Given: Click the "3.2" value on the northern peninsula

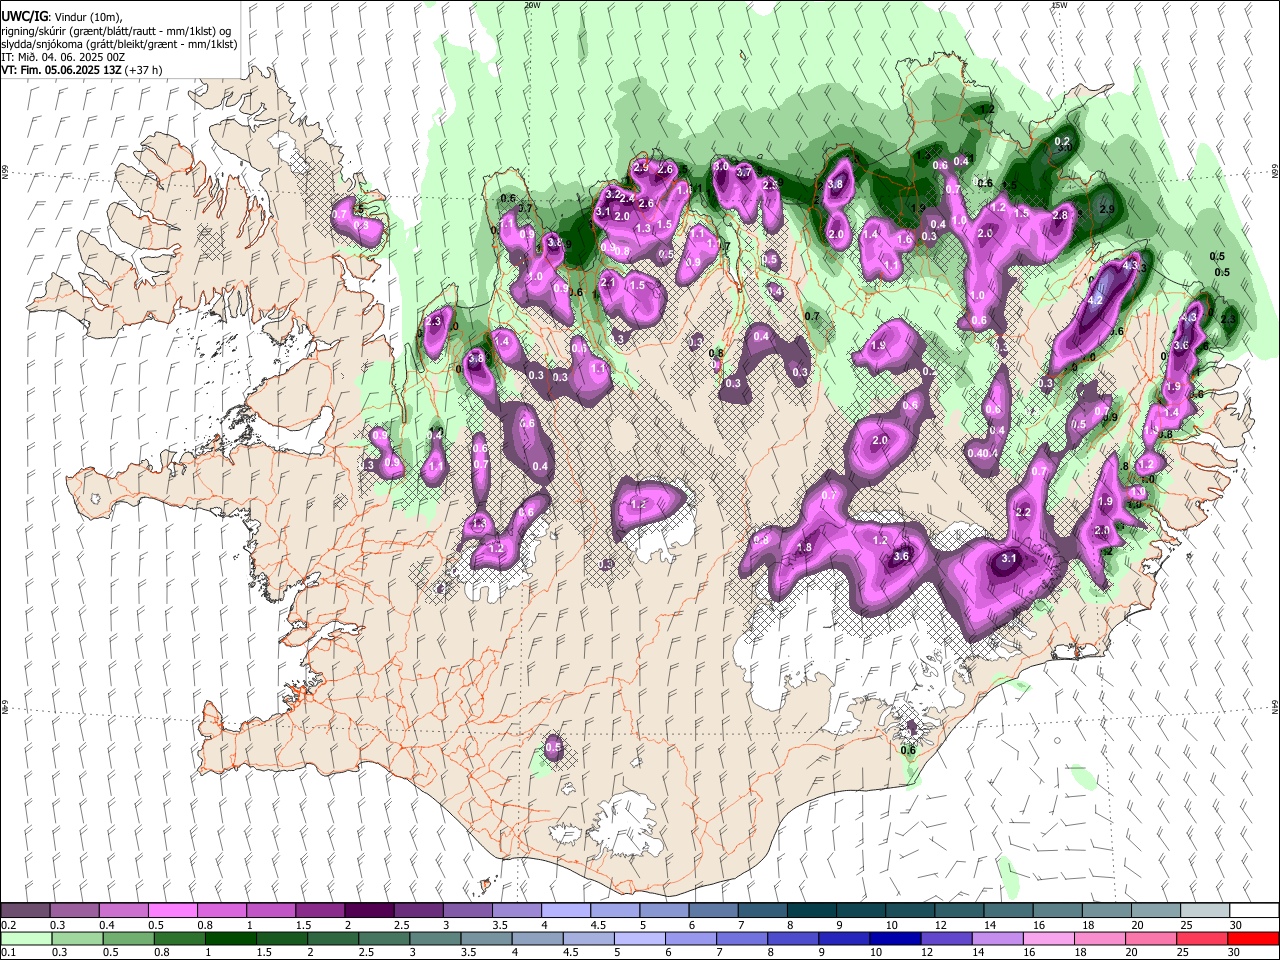Looking at the screenshot, I should [614, 194].
